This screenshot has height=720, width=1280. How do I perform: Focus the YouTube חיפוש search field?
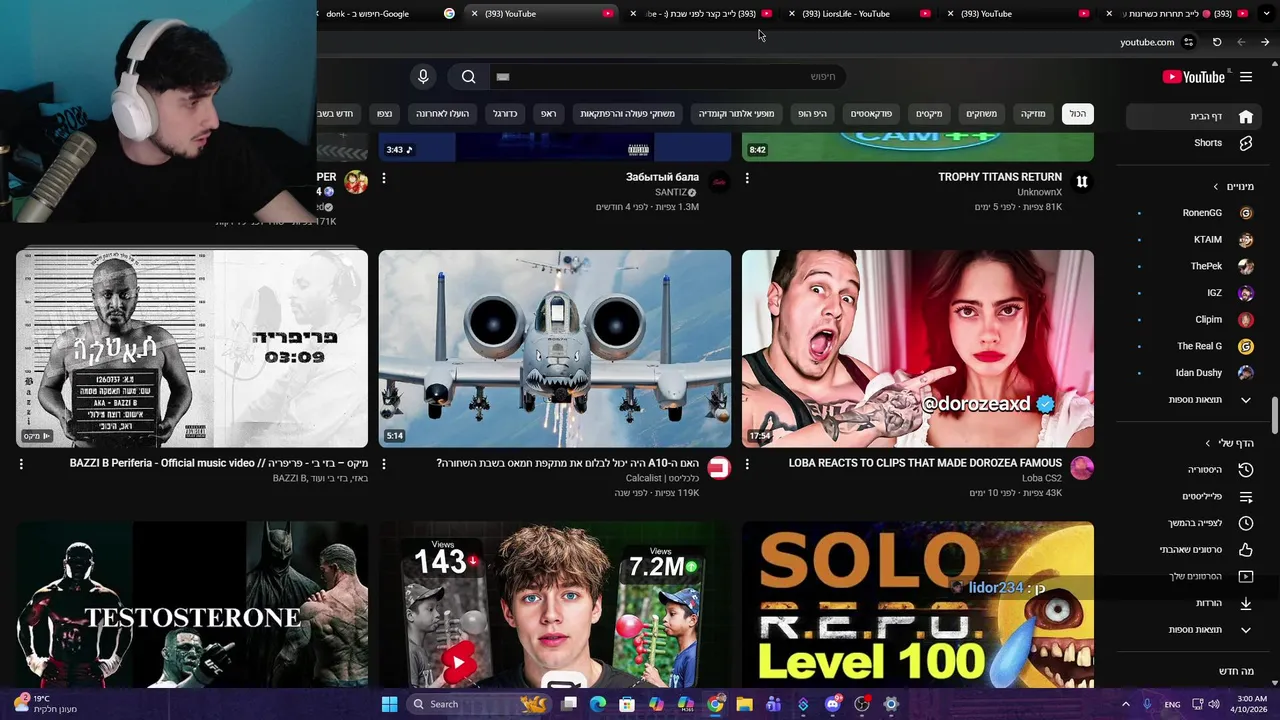pos(670,77)
